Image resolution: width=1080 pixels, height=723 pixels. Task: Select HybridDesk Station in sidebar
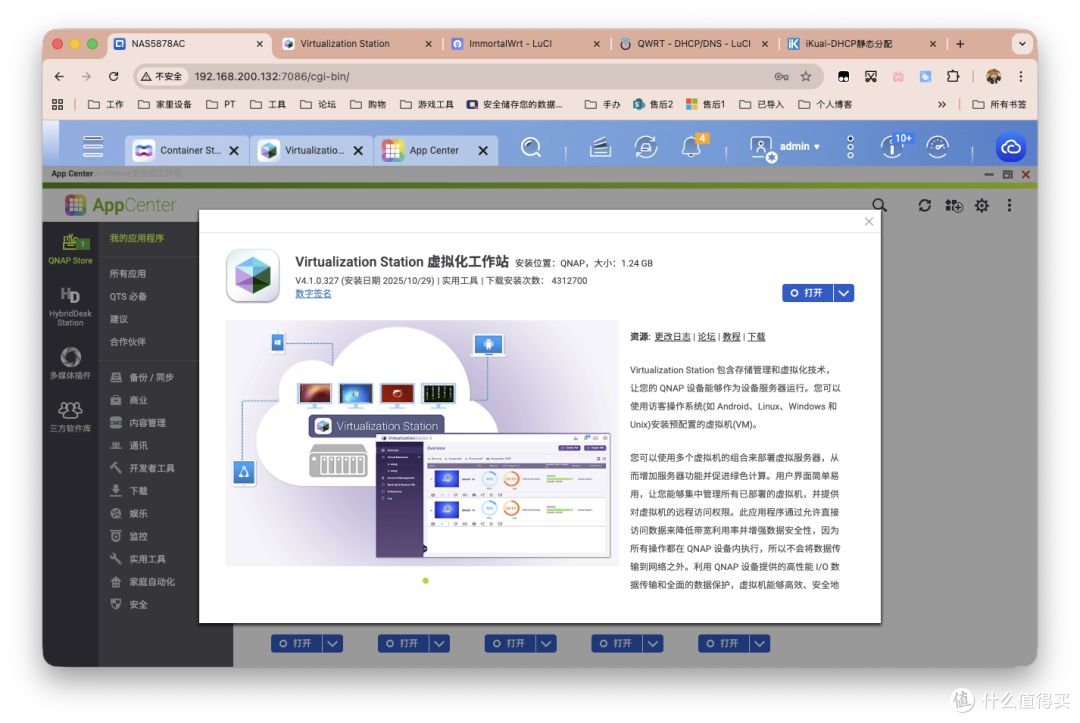coord(70,306)
